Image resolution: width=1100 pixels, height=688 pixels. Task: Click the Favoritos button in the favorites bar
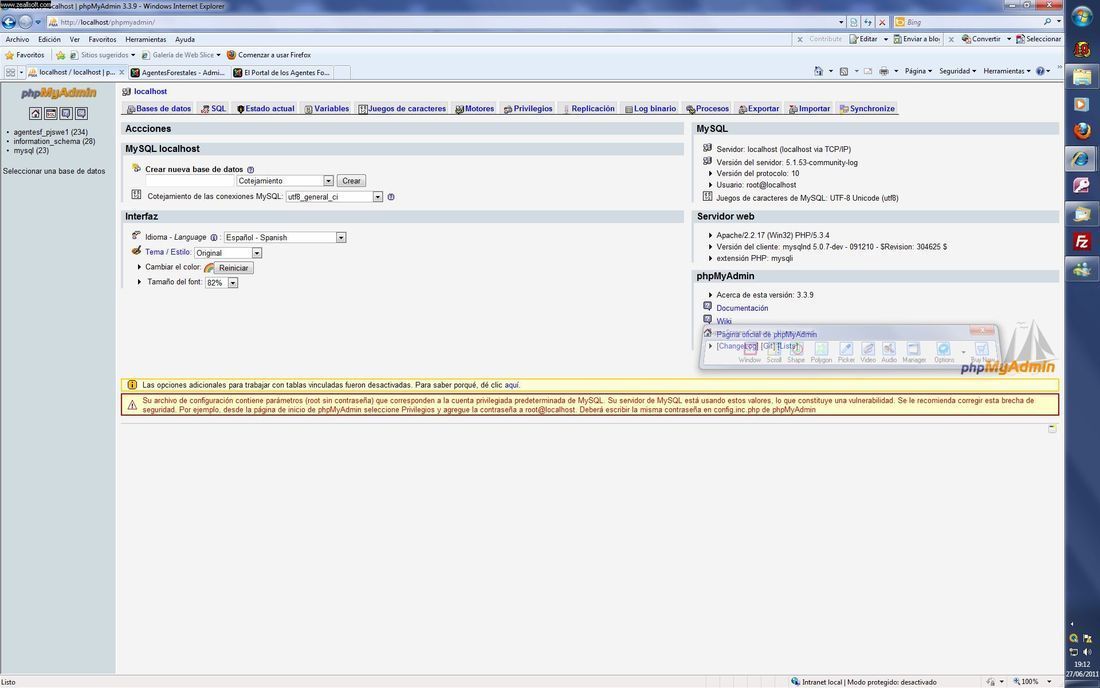pos(25,55)
